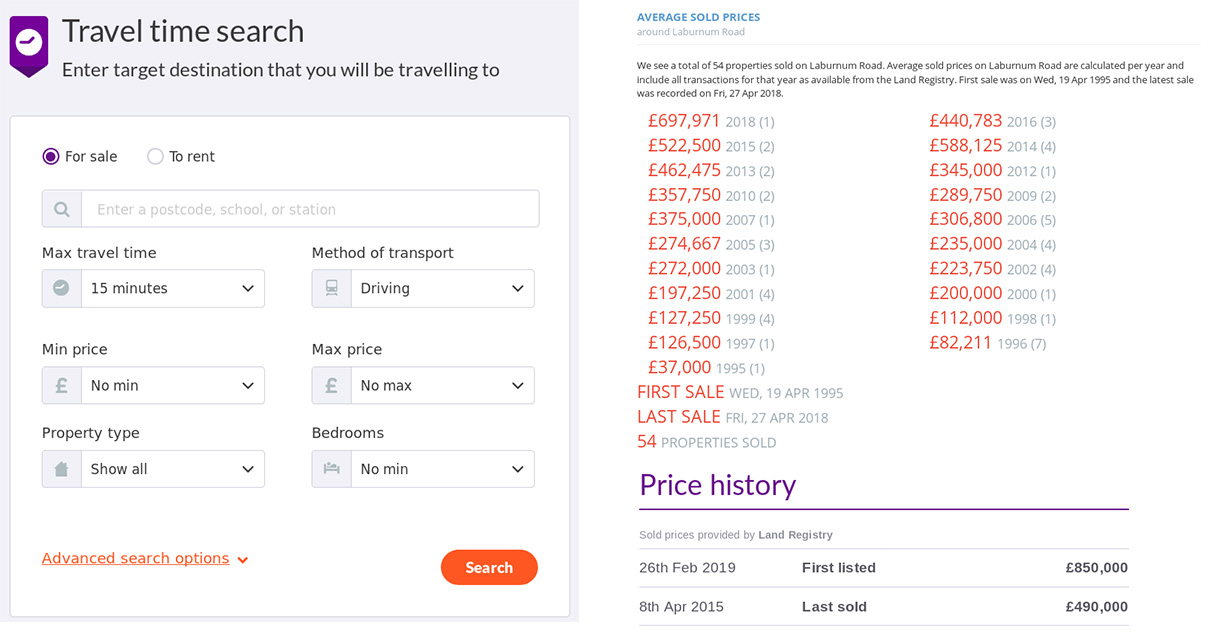Click the orange Search button
1214x634 pixels.
[x=489, y=567]
